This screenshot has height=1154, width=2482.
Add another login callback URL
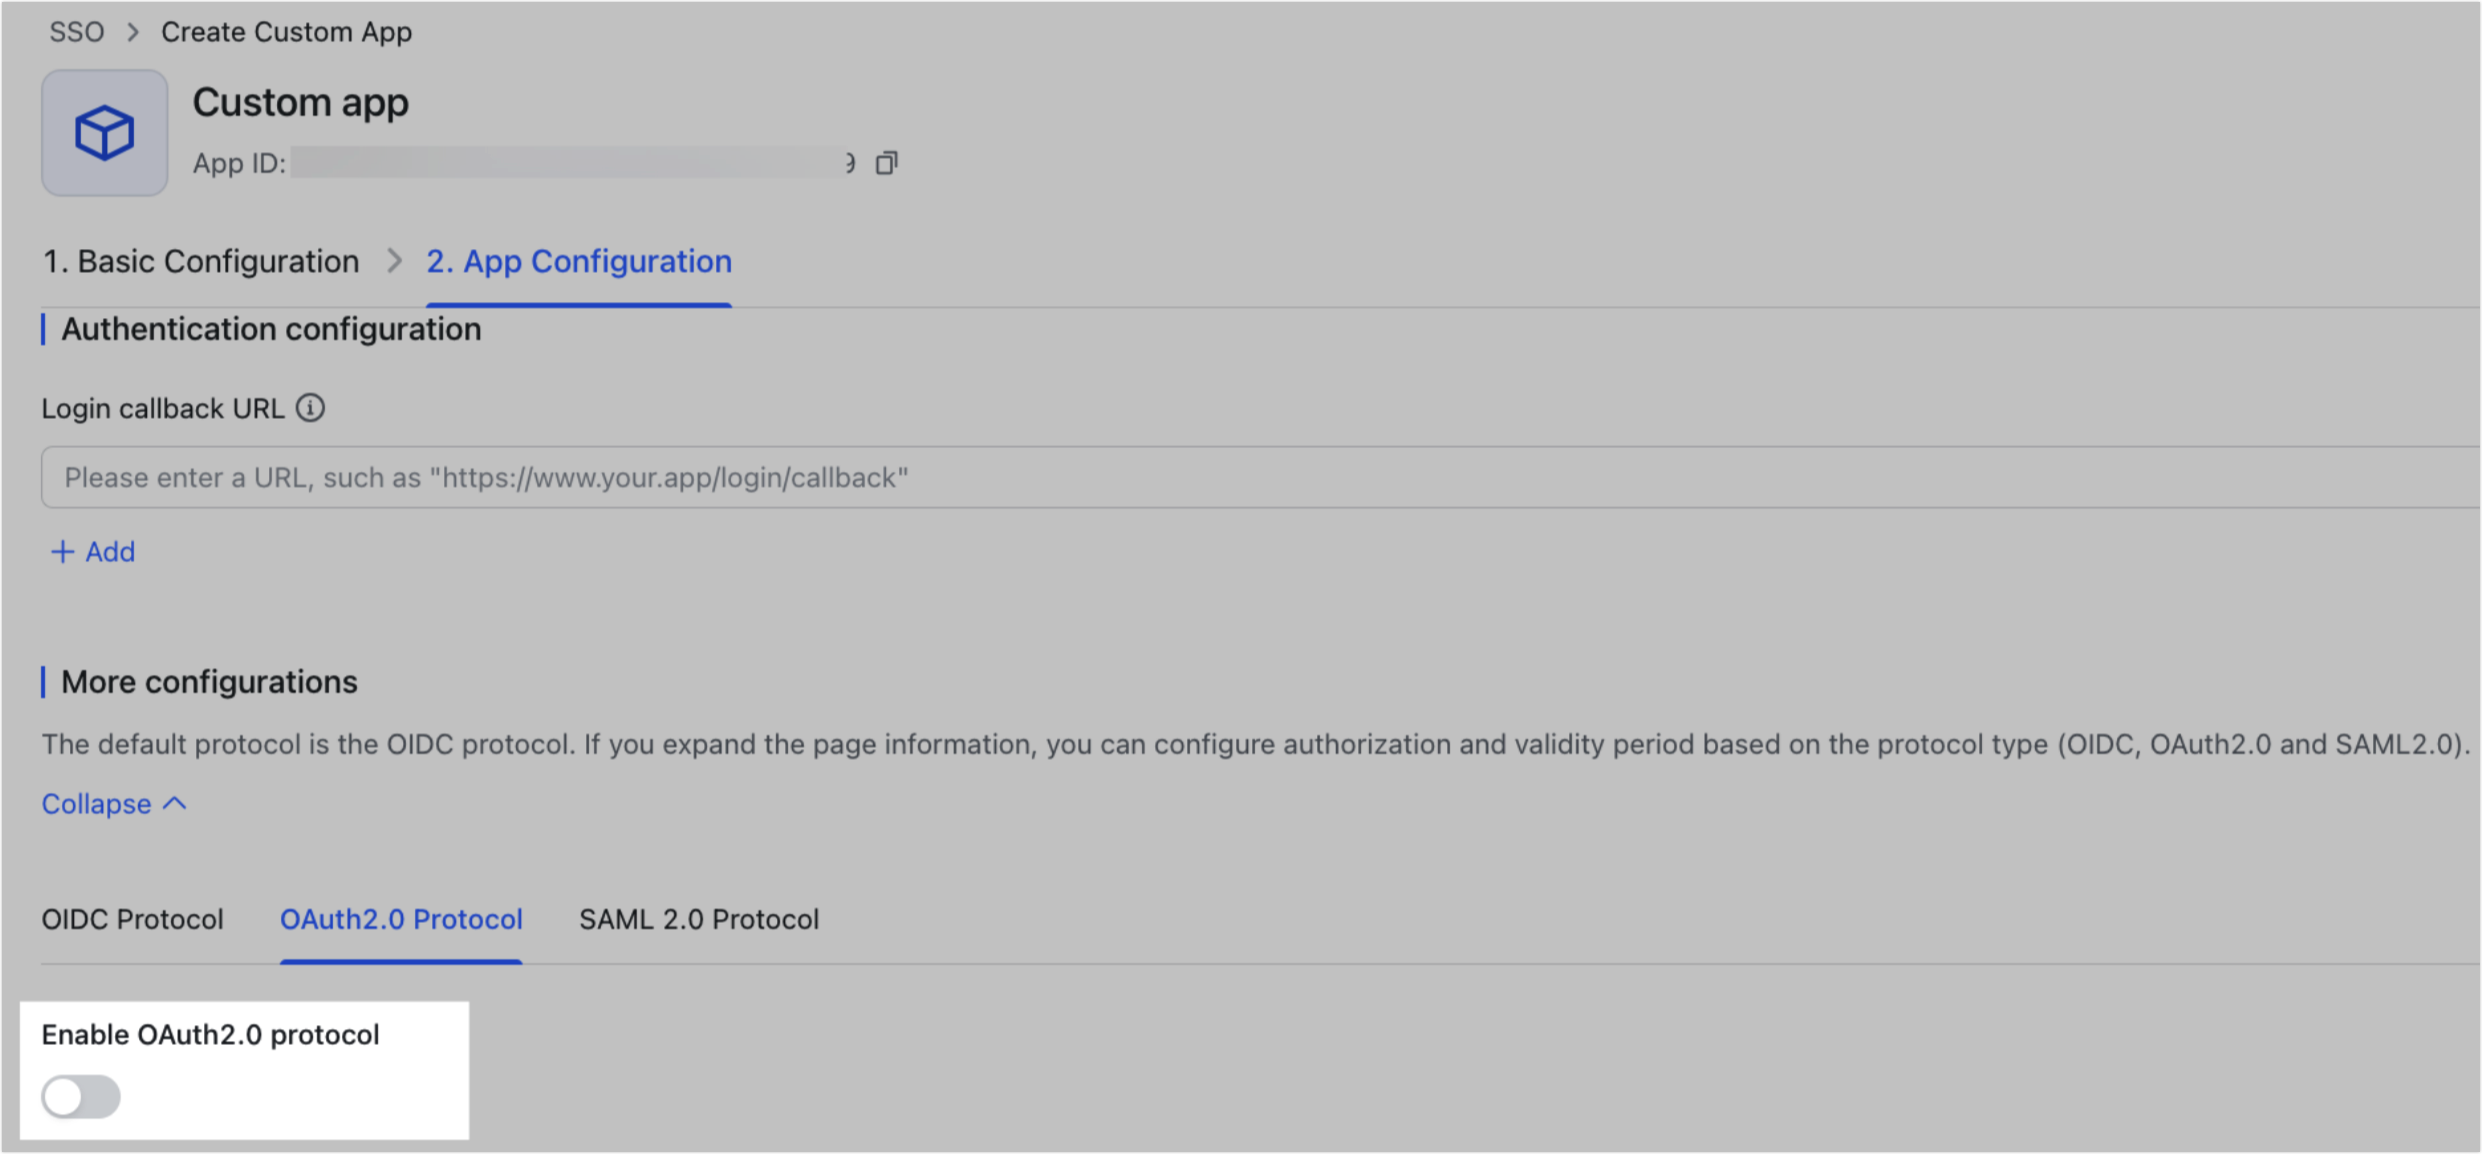(91, 551)
